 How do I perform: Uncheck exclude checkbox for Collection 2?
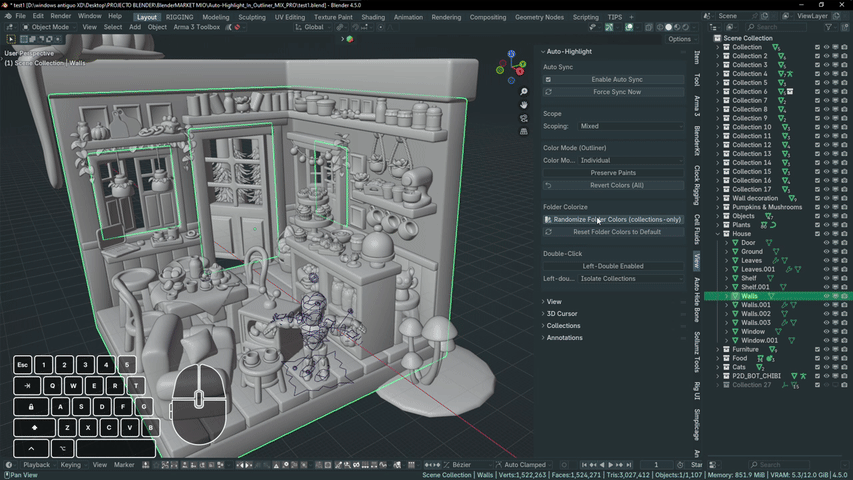point(817,56)
